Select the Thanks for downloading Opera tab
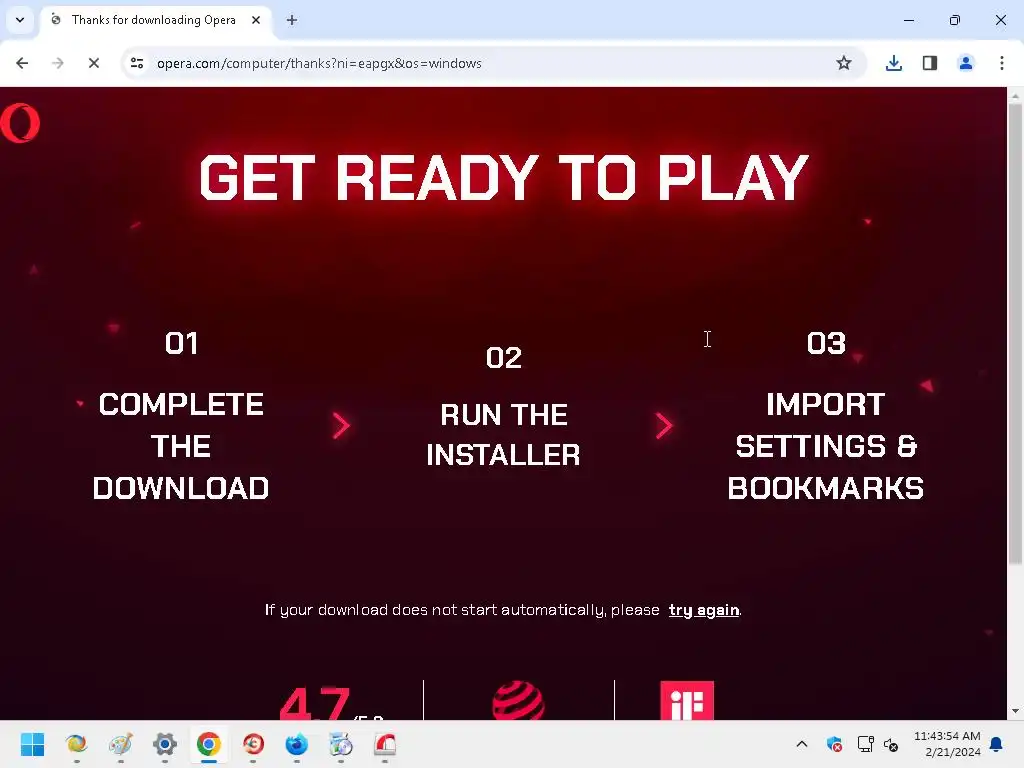 tap(157, 20)
